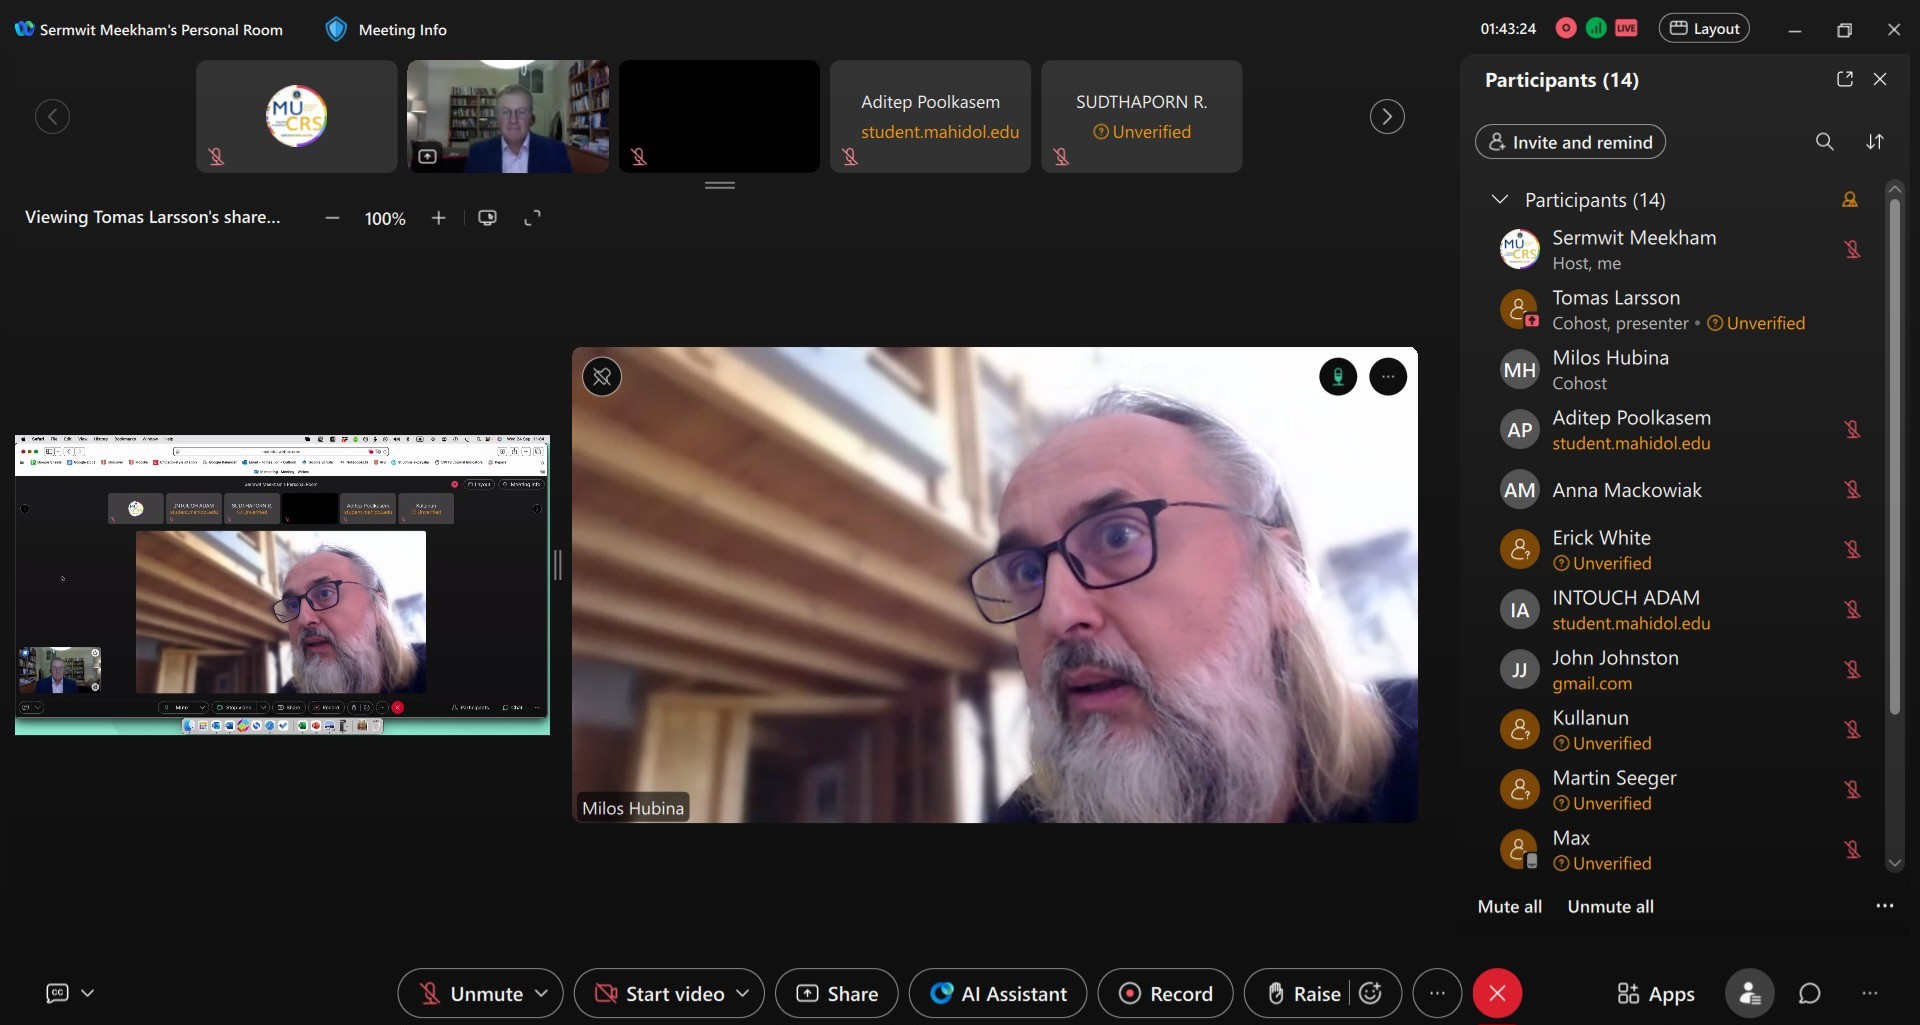The image size is (1920, 1025).
Task: Open reactions emoji button
Action: (x=1371, y=993)
